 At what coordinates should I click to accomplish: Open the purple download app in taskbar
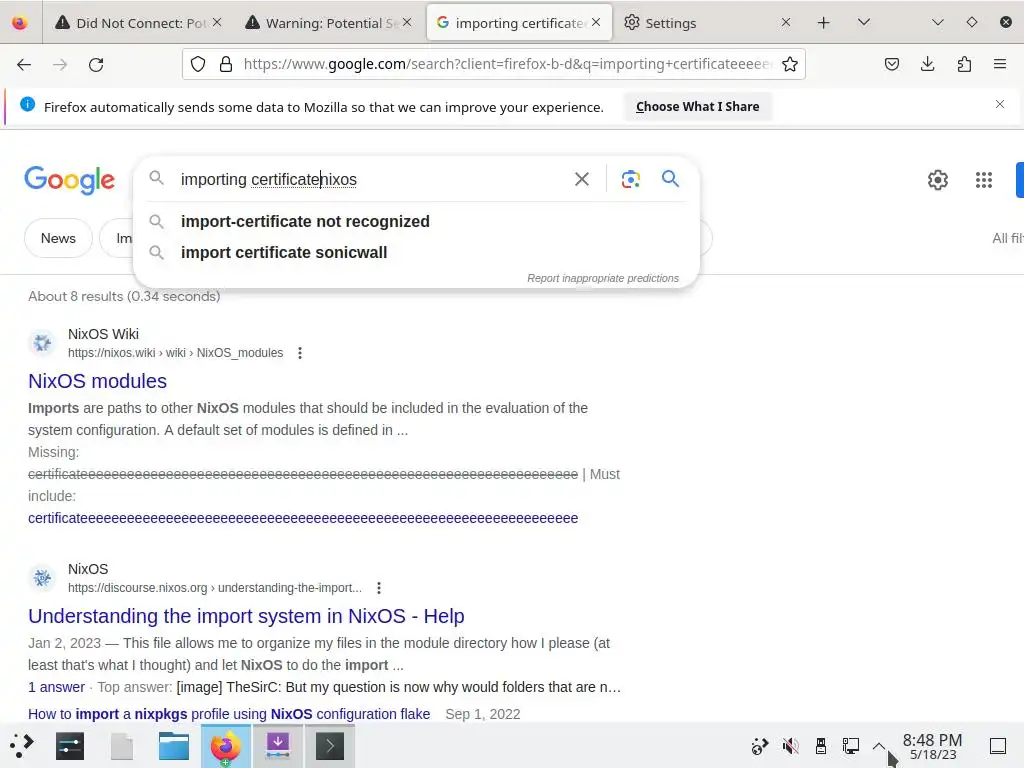coord(278,746)
